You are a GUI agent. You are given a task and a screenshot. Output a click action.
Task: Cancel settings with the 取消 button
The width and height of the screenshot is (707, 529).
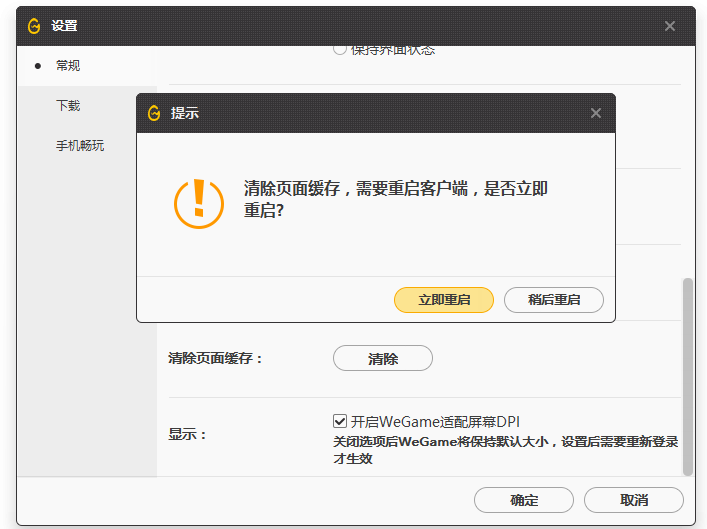pos(633,500)
